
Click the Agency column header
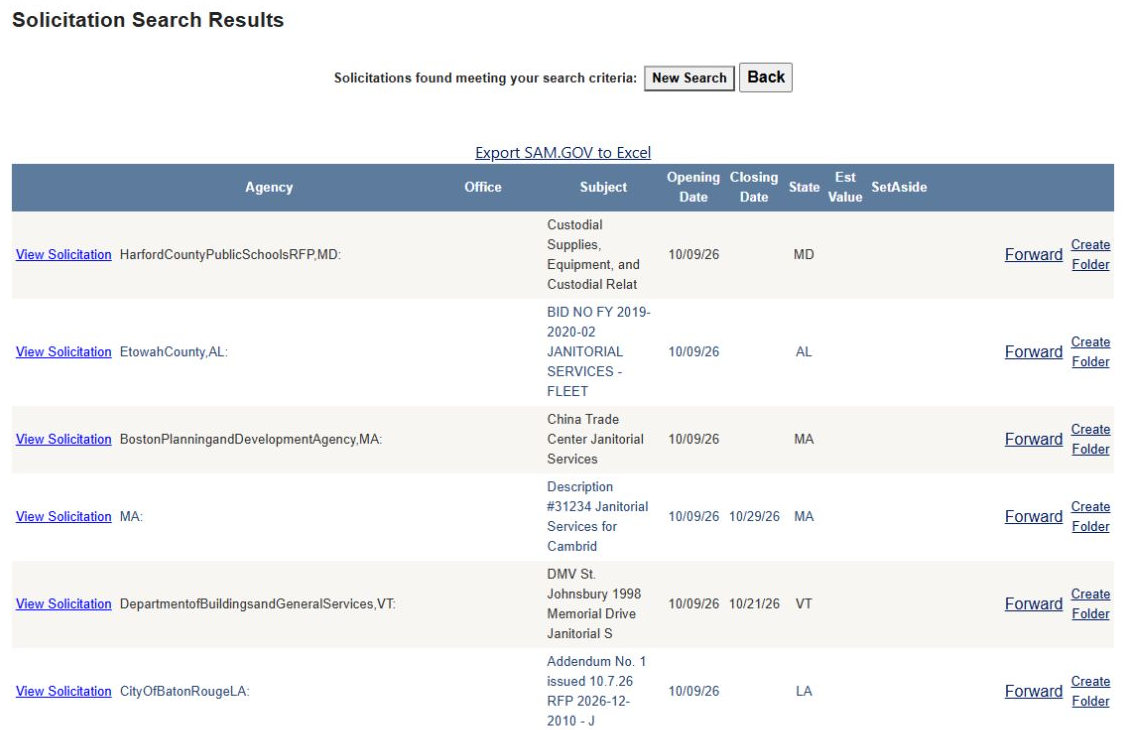click(269, 187)
